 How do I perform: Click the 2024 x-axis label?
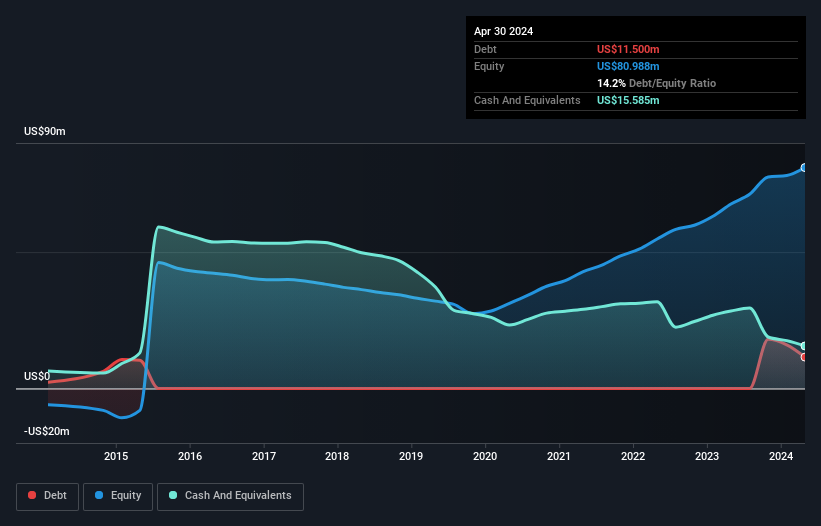click(x=781, y=456)
